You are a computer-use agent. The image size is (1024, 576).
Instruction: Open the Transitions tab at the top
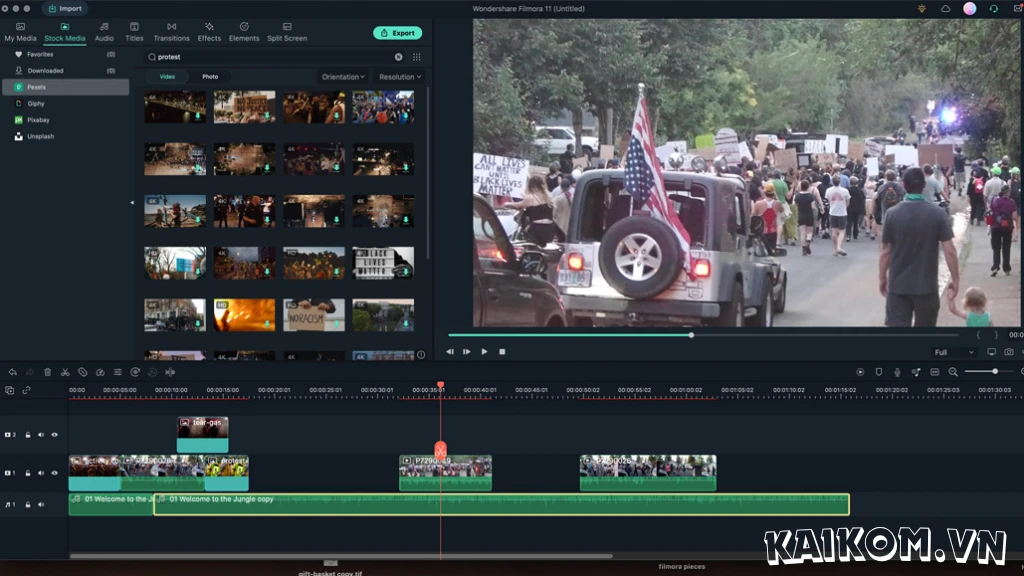171,31
